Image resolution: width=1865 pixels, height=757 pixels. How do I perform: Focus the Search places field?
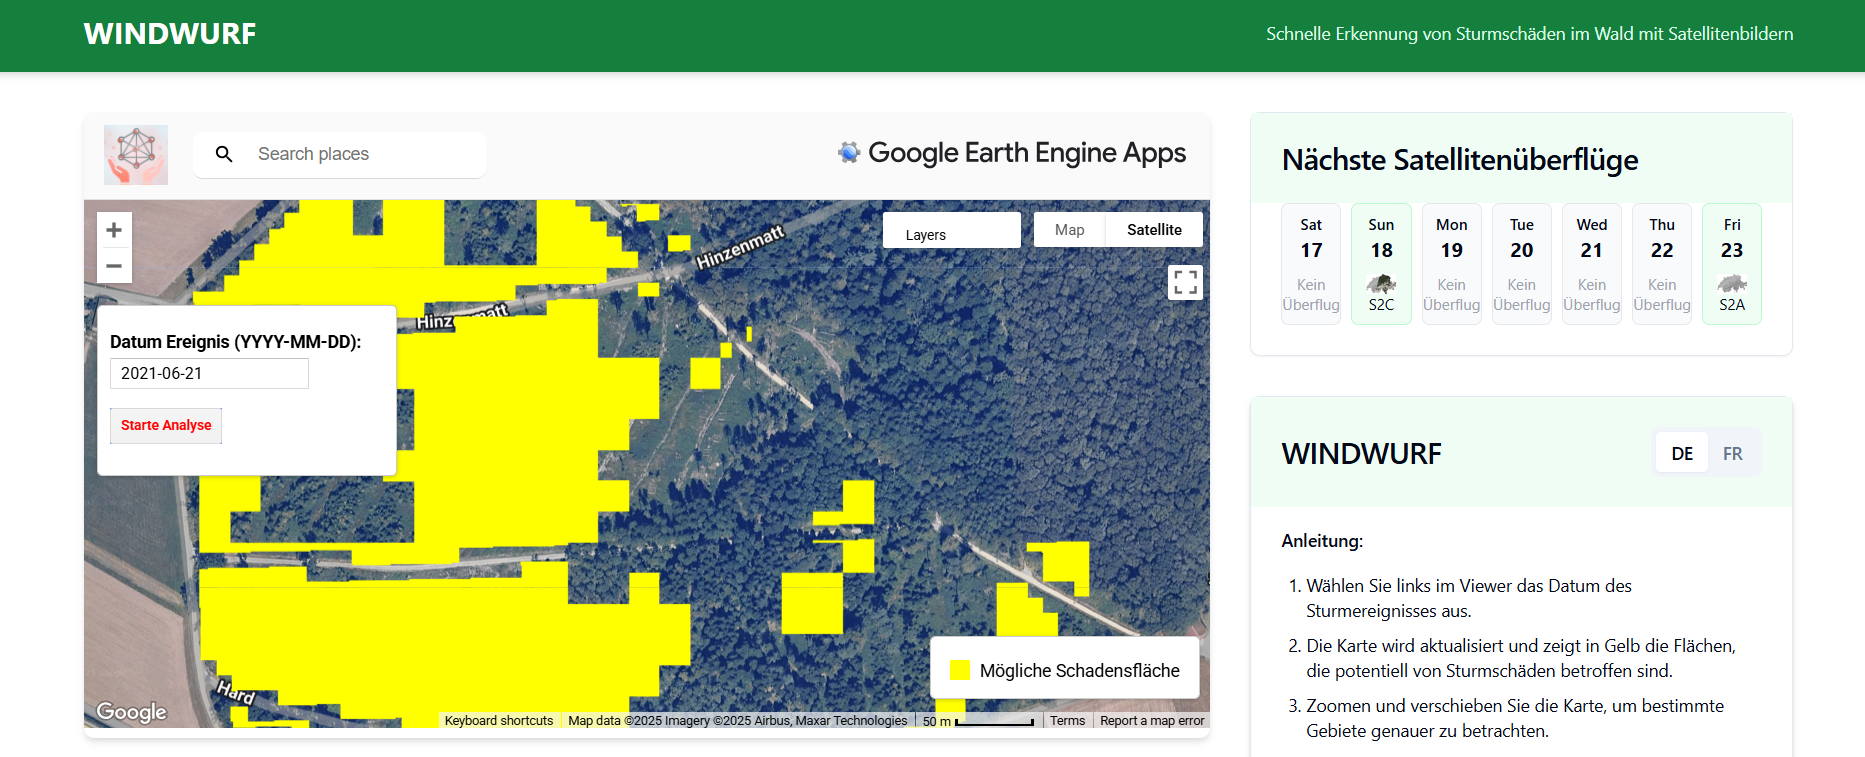click(x=340, y=154)
